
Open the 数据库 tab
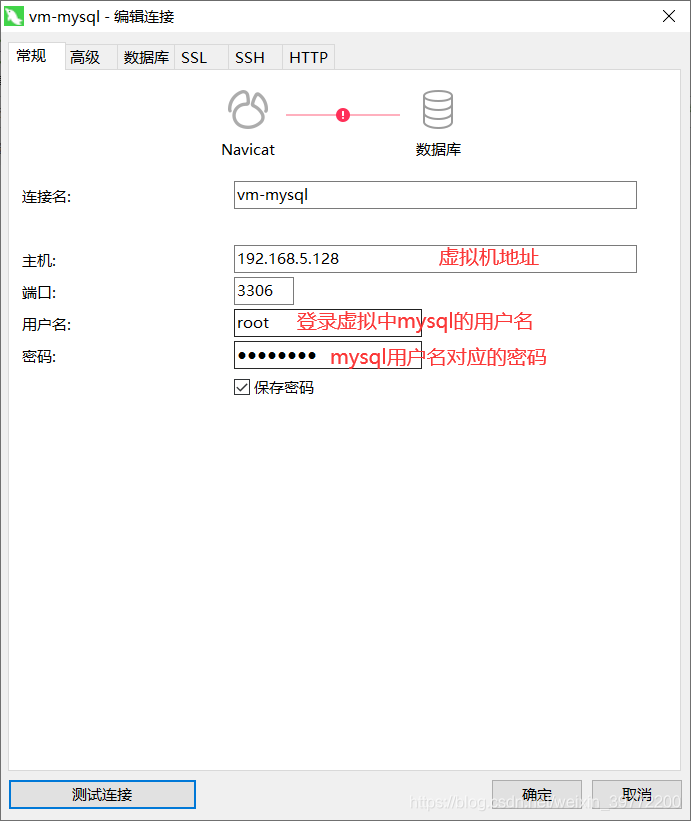point(146,57)
